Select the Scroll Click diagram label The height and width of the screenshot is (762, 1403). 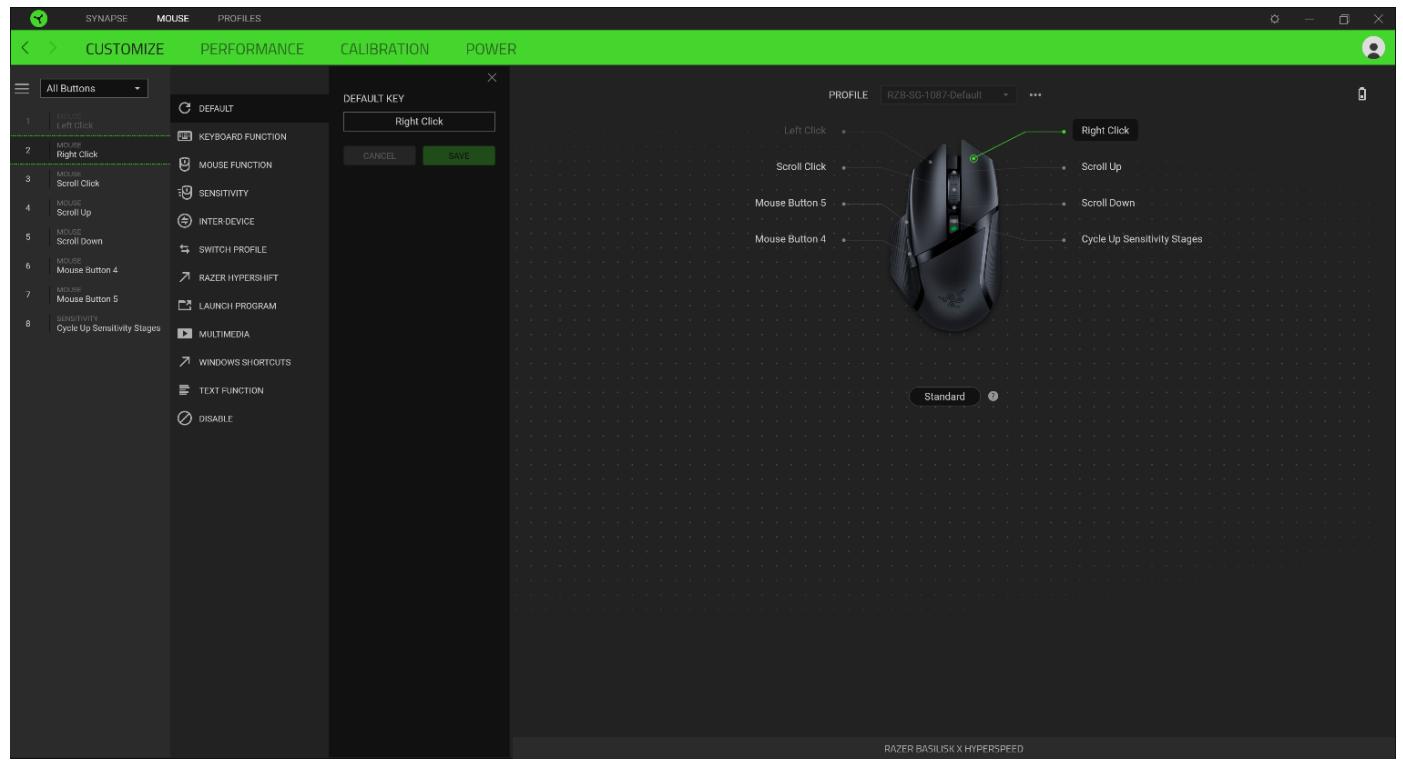pyautogui.click(x=801, y=166)
